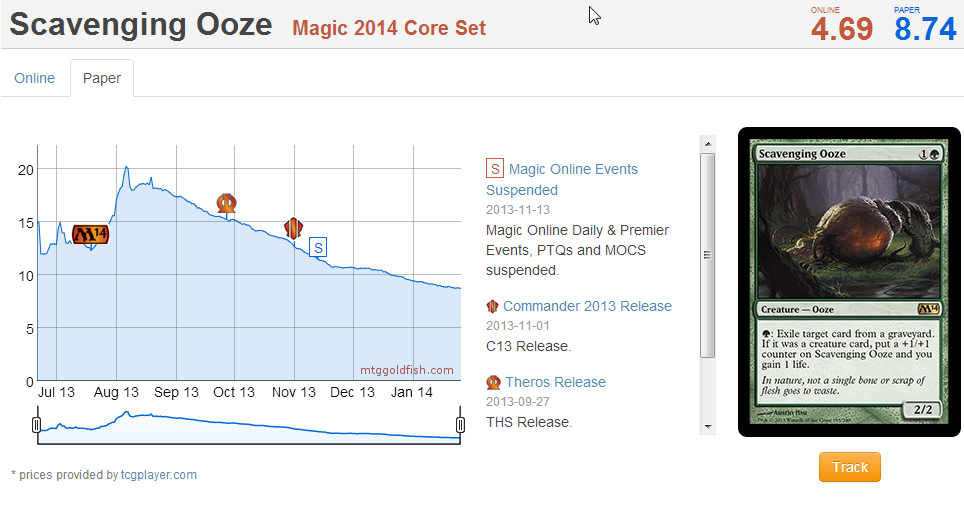Click the Scavenging Ooze card image
This screenshot has height=518, width=964.
[849, 282]
